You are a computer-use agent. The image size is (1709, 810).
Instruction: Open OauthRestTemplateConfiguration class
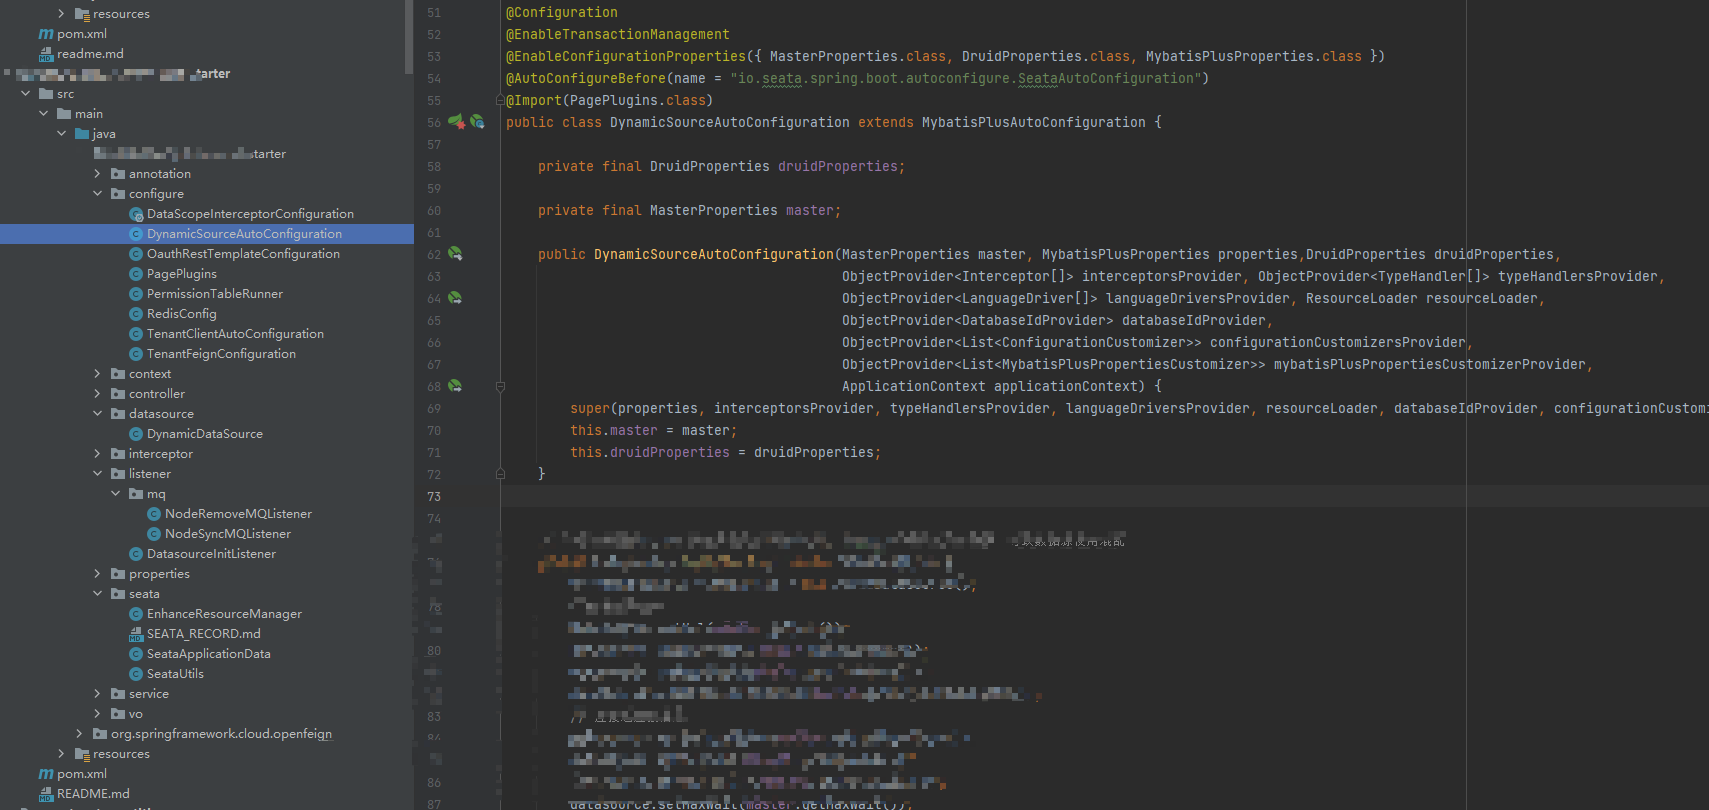pos(243,254)
